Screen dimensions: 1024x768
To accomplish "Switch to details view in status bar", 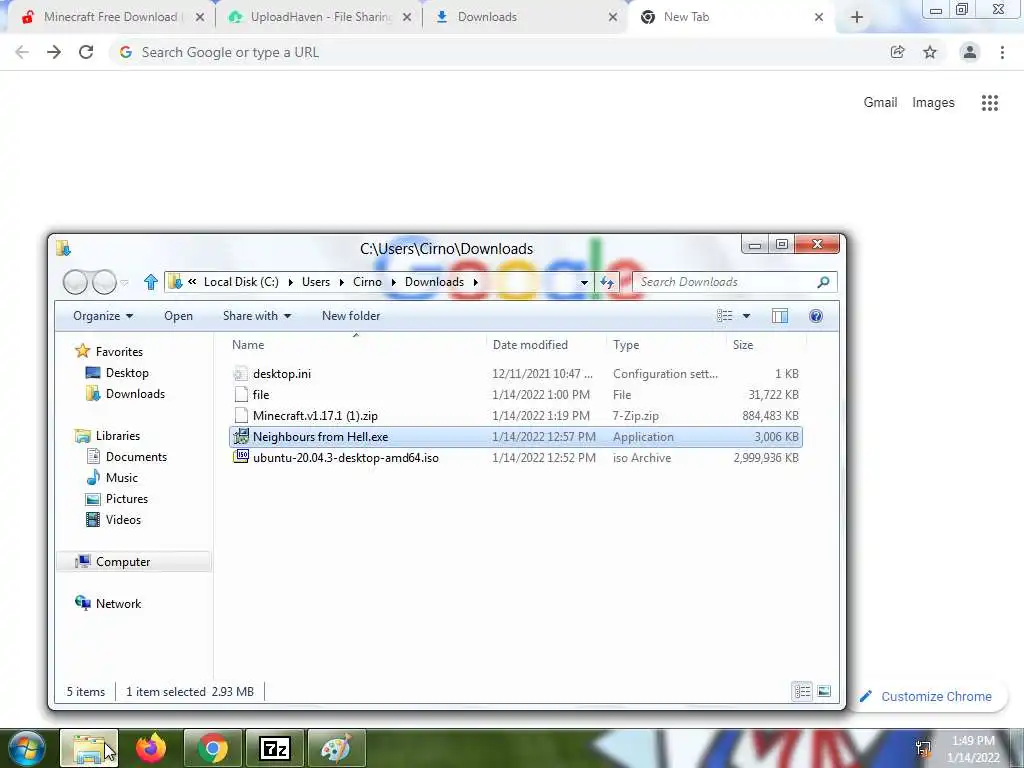I will click(802, 691).
